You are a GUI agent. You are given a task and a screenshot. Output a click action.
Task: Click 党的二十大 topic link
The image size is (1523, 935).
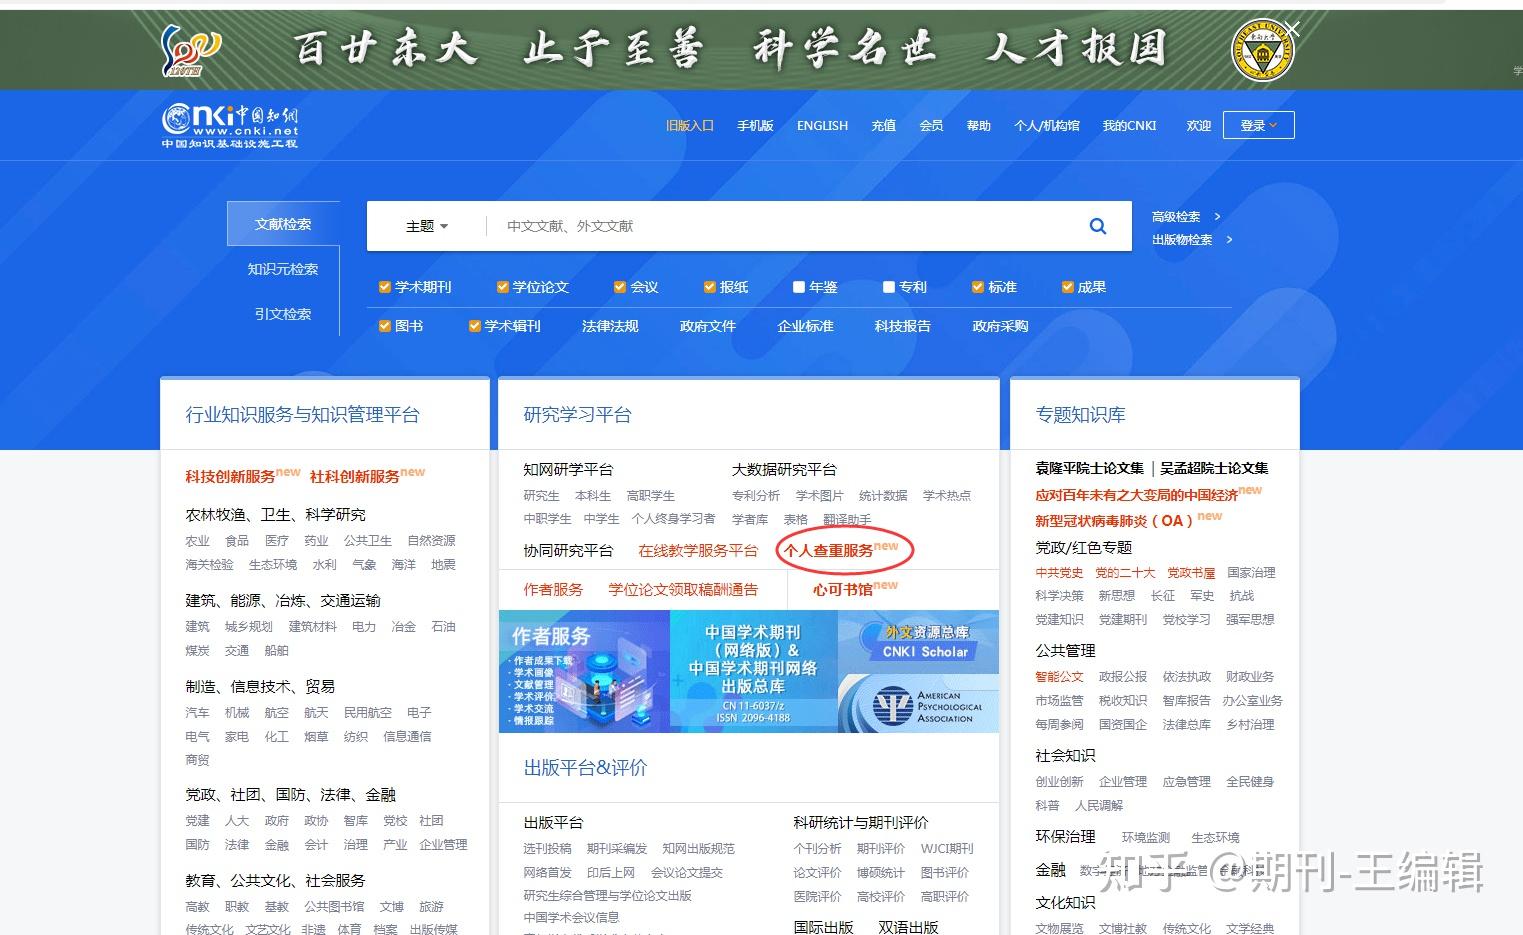pos(1125,573)
